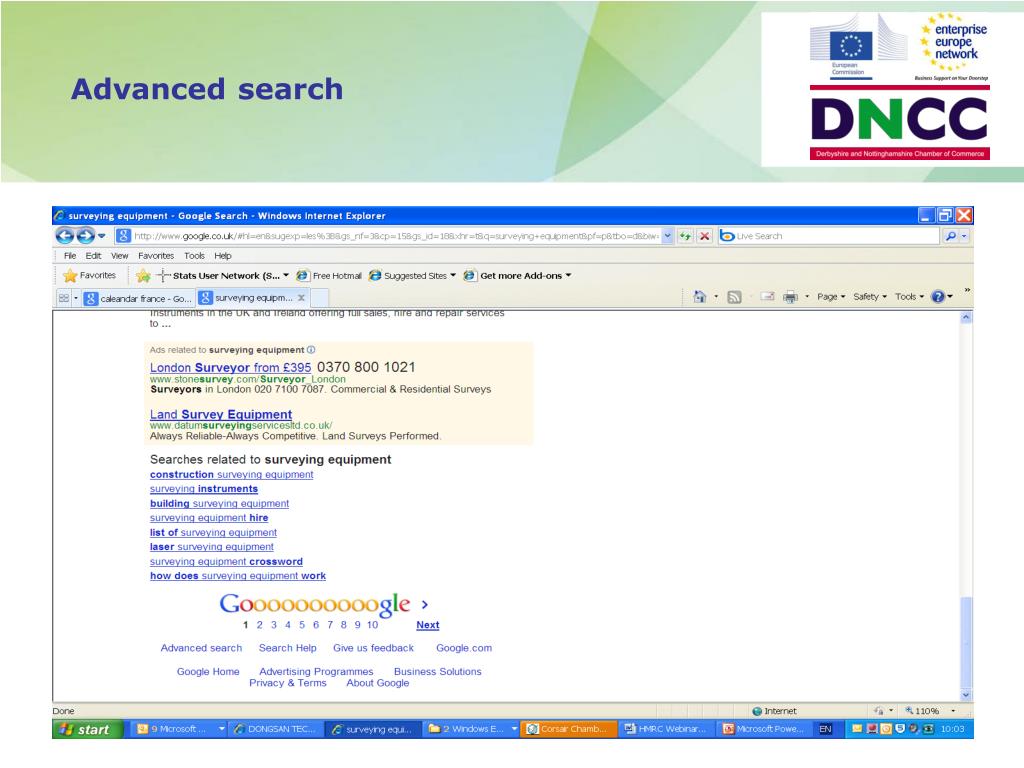
Task: Click the Give us feedback link
Action: (374, 648)
